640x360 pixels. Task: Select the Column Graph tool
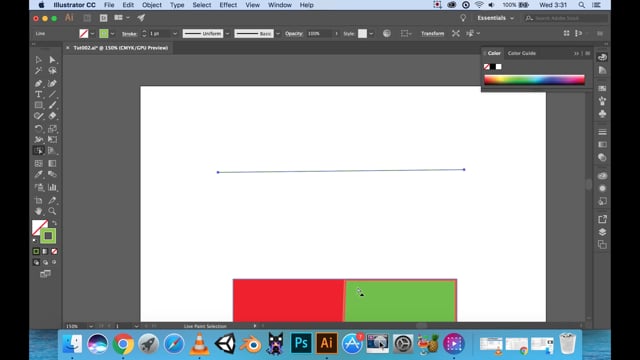(52, 187)
